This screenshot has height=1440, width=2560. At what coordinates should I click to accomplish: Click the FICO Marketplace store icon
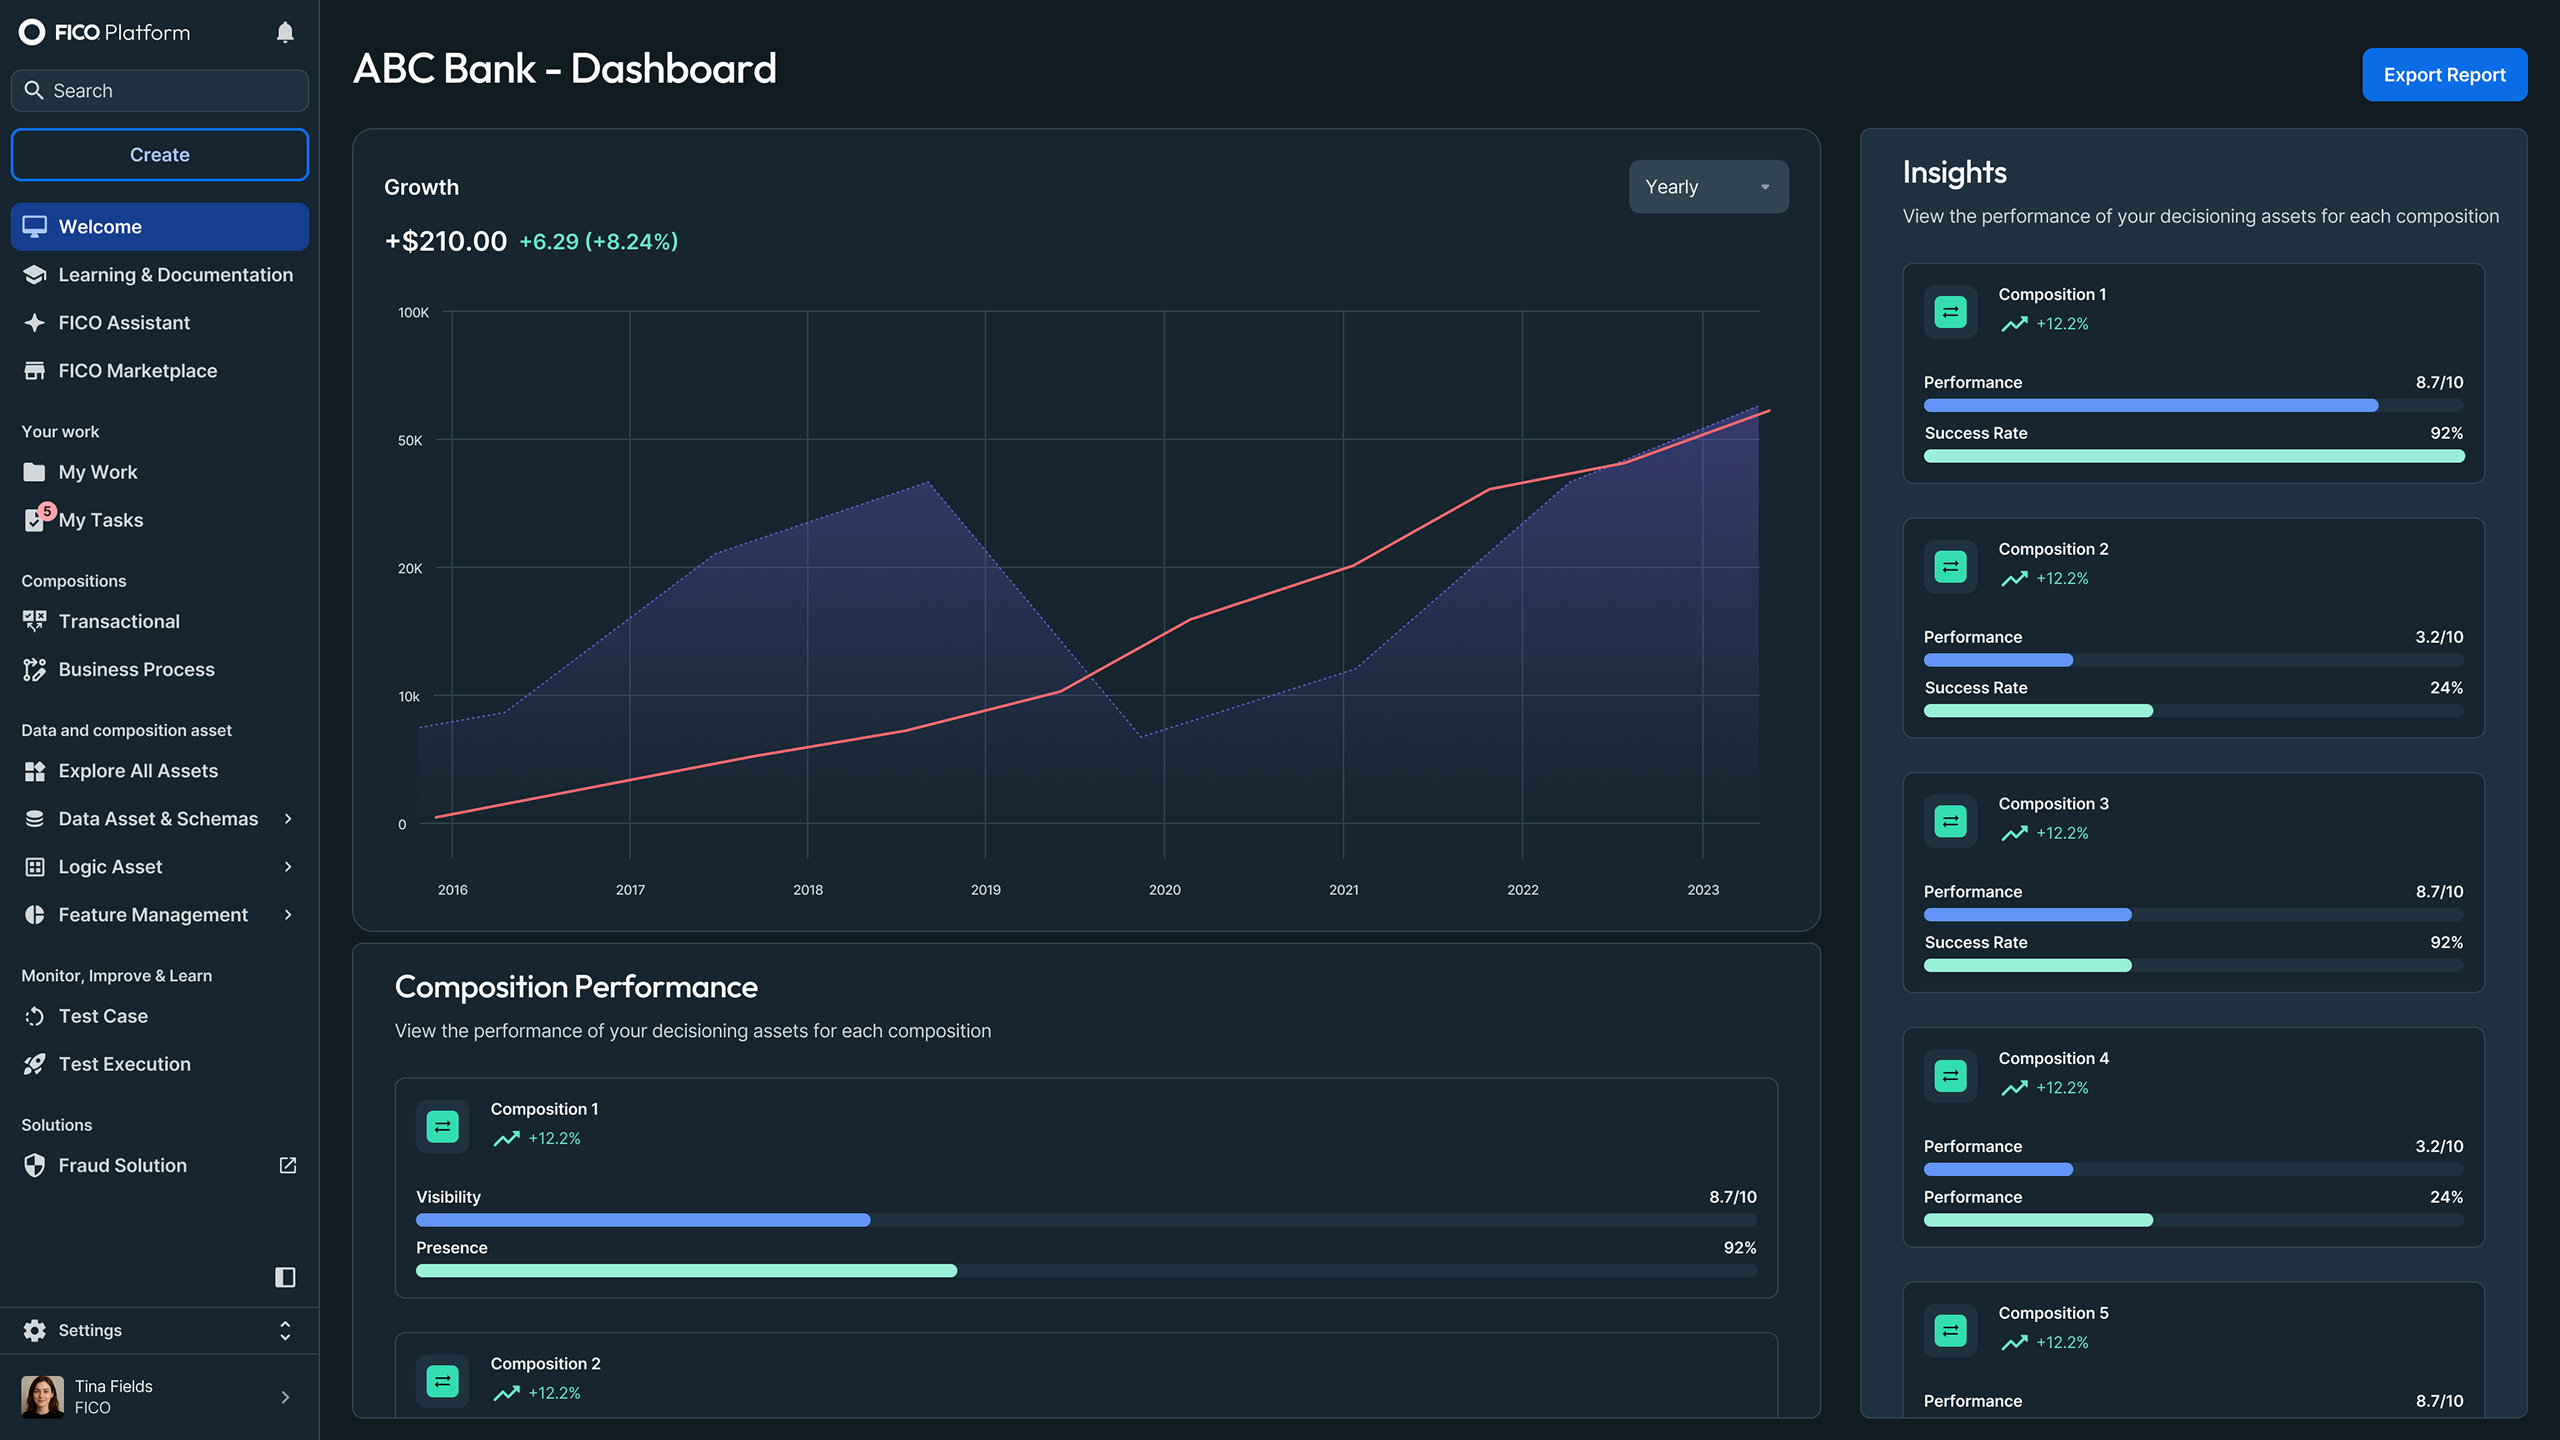pos(34,371)
